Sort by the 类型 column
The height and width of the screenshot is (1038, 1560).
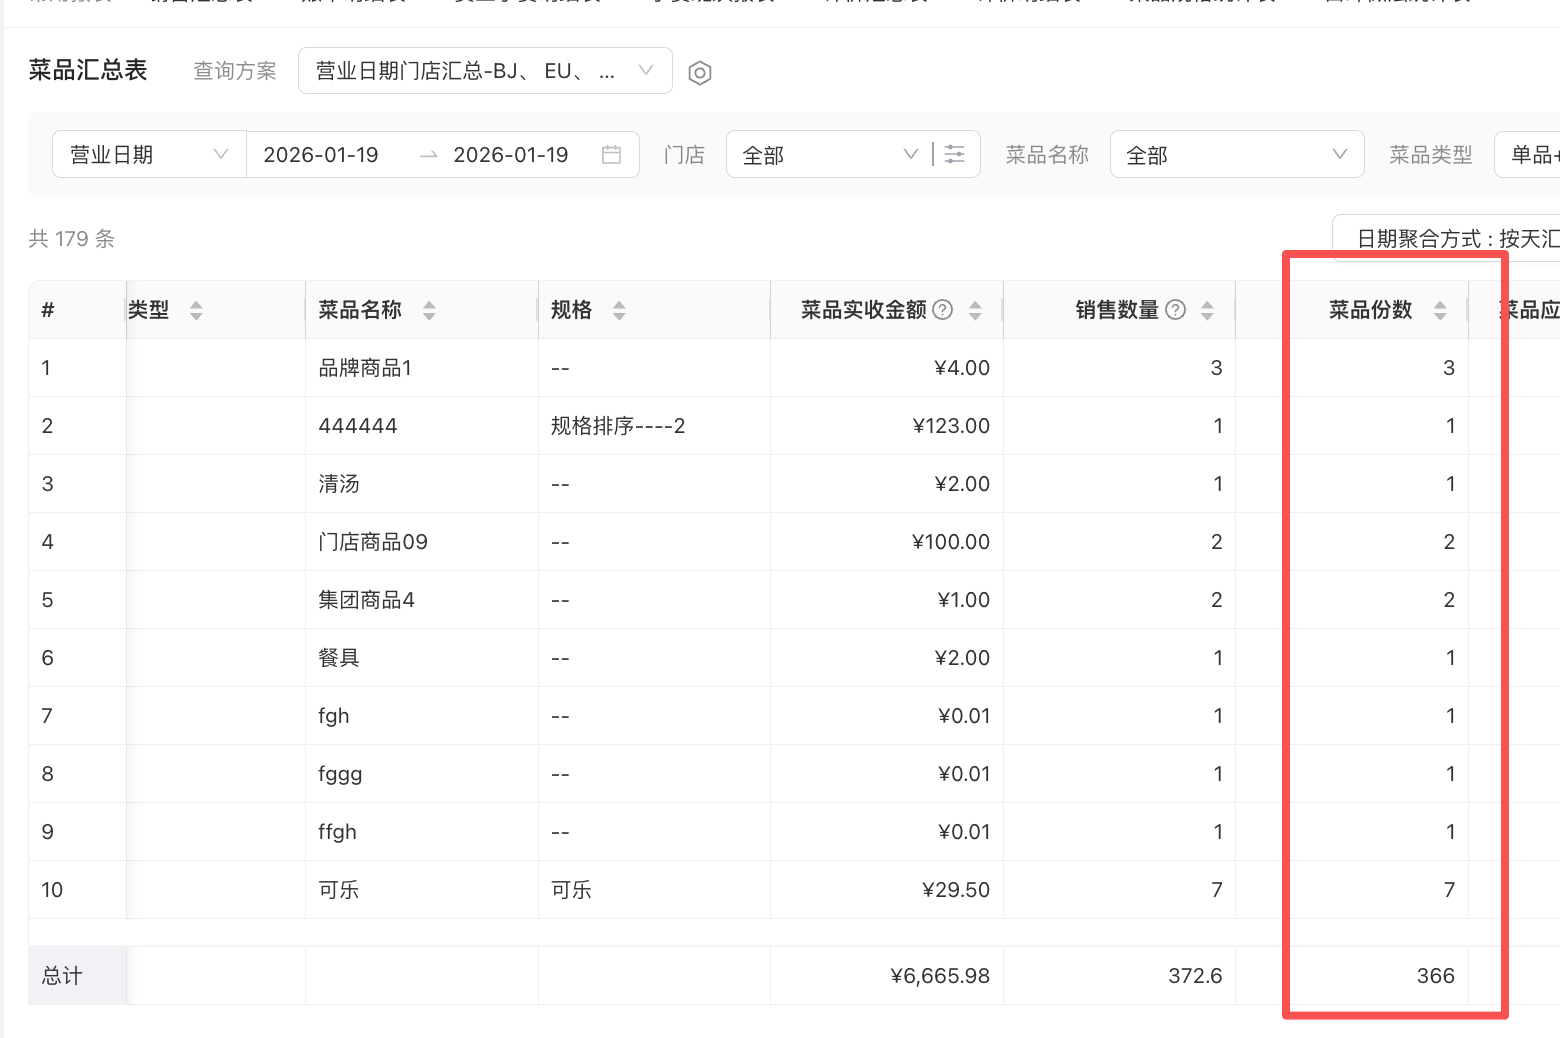click(196, 311)
